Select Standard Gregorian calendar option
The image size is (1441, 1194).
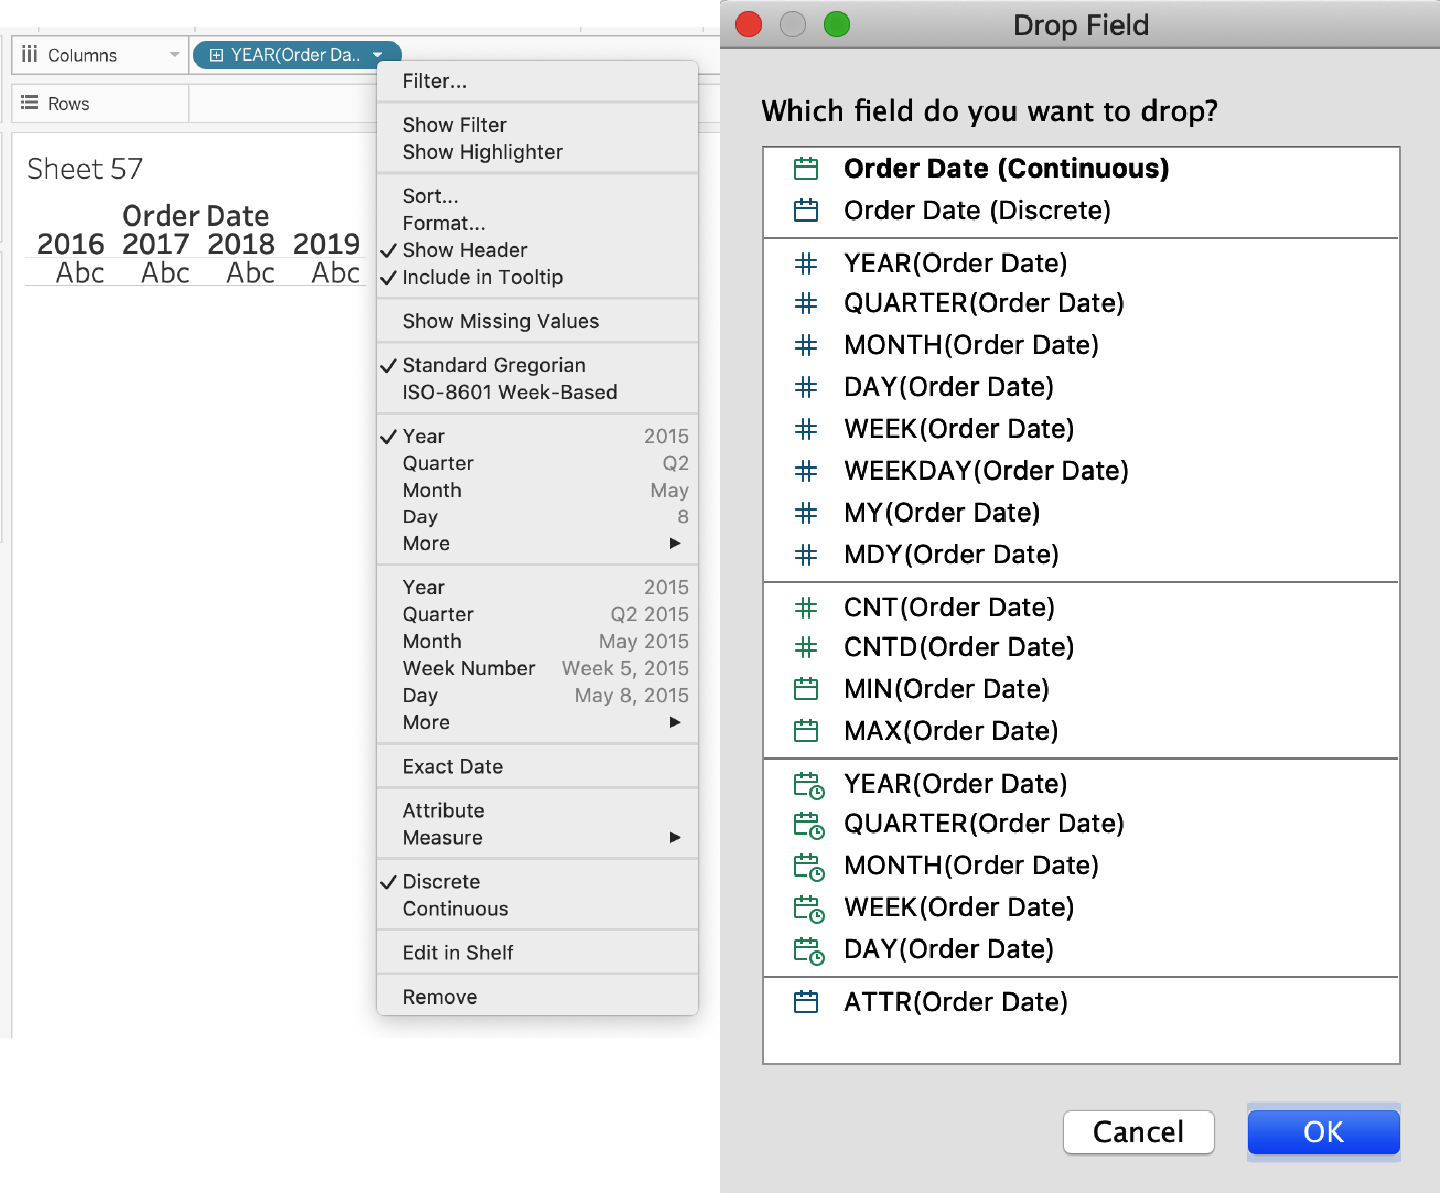click(537, 365)
